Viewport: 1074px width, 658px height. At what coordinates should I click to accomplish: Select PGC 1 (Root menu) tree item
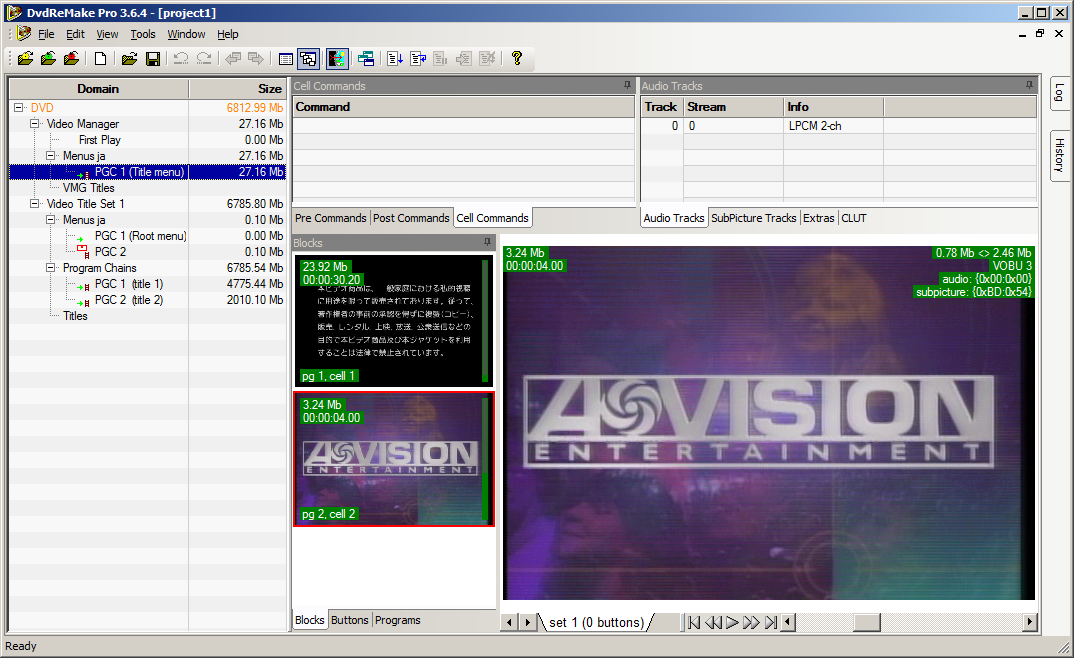[x=140, y=236]
